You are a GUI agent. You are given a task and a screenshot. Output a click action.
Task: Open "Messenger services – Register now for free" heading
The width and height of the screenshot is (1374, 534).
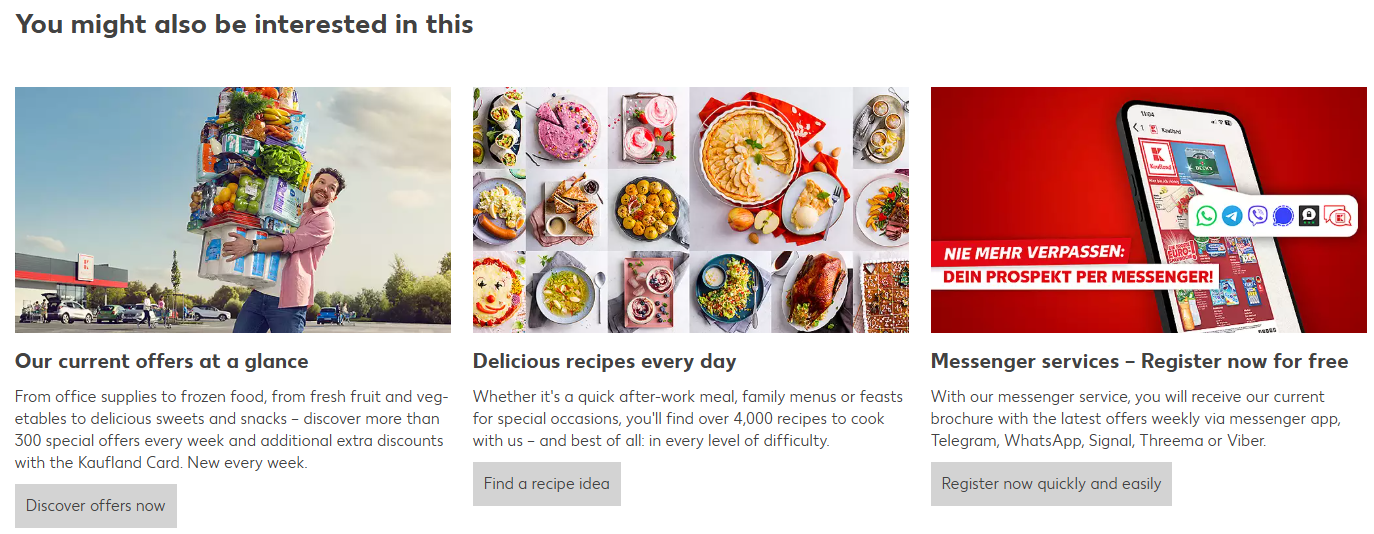coord(1139,361)
